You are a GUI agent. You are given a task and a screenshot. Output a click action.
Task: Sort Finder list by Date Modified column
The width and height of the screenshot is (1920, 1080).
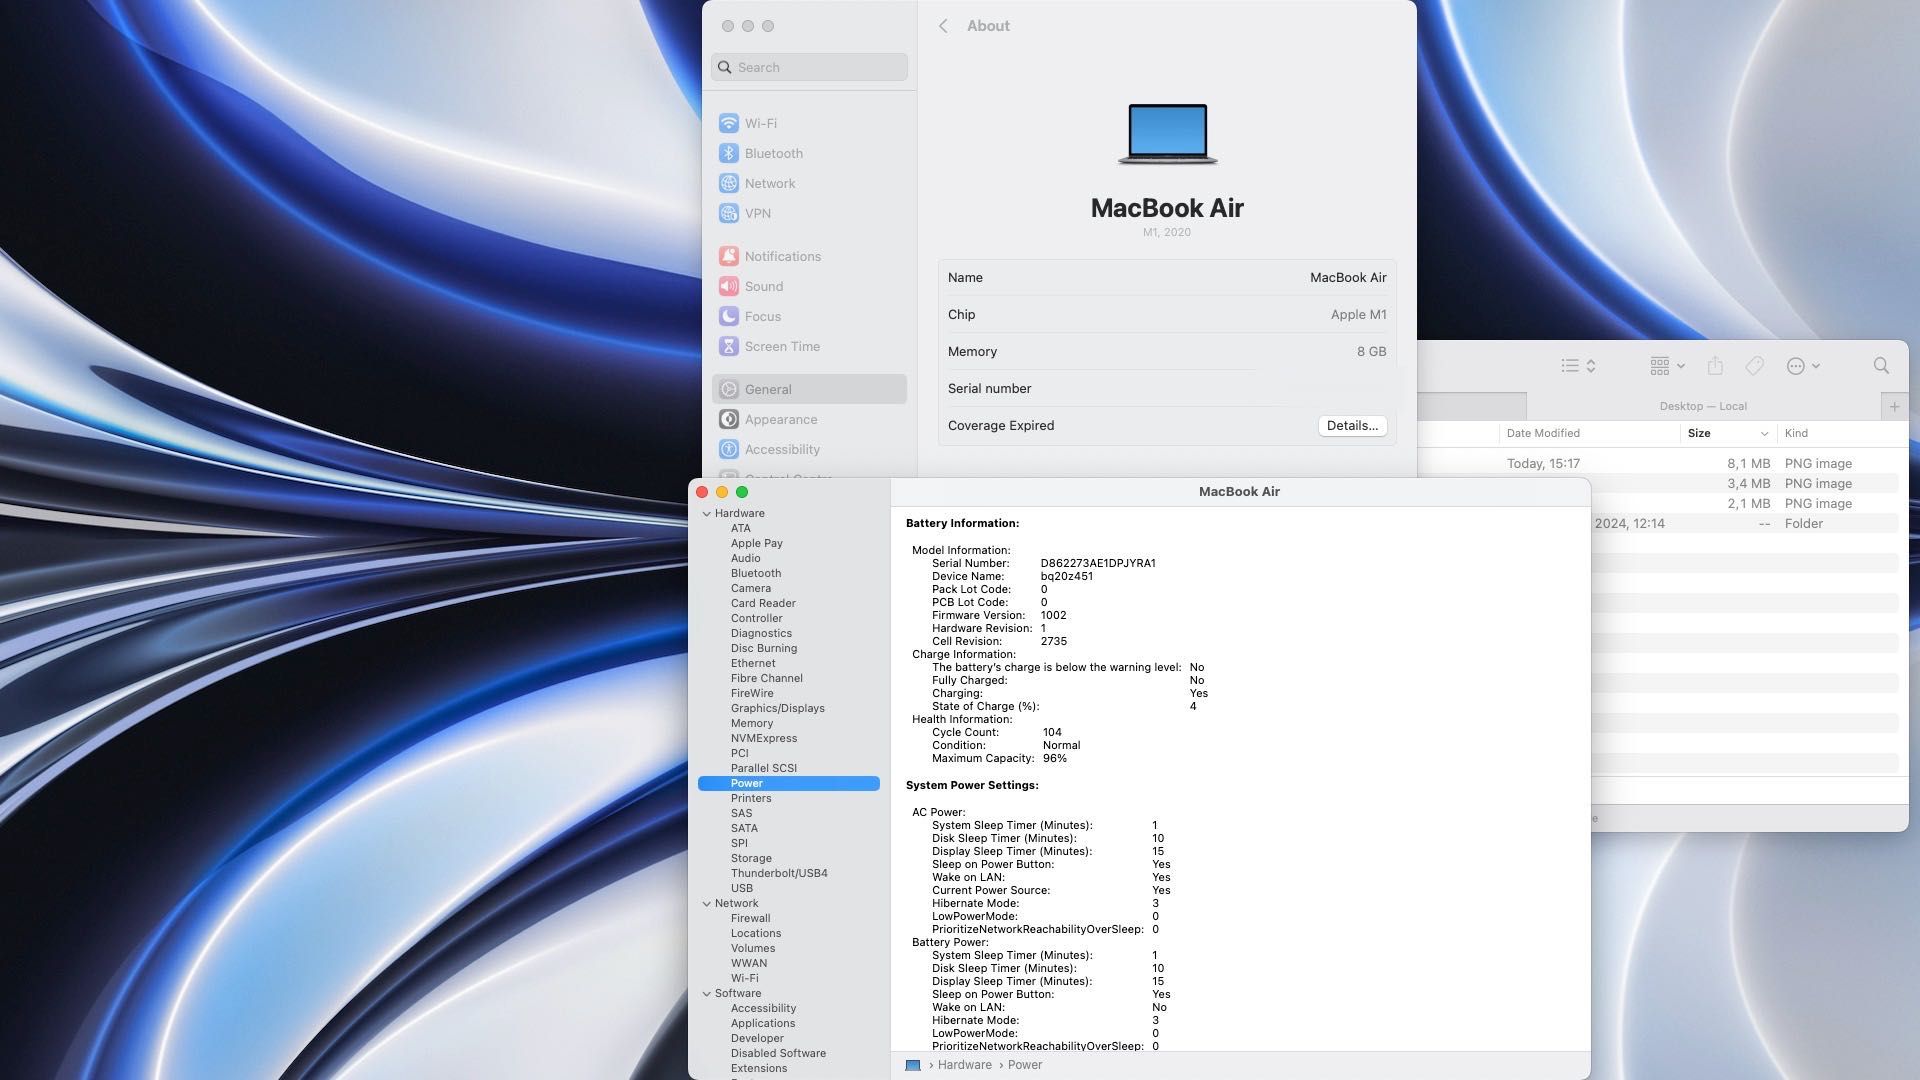1589,433
